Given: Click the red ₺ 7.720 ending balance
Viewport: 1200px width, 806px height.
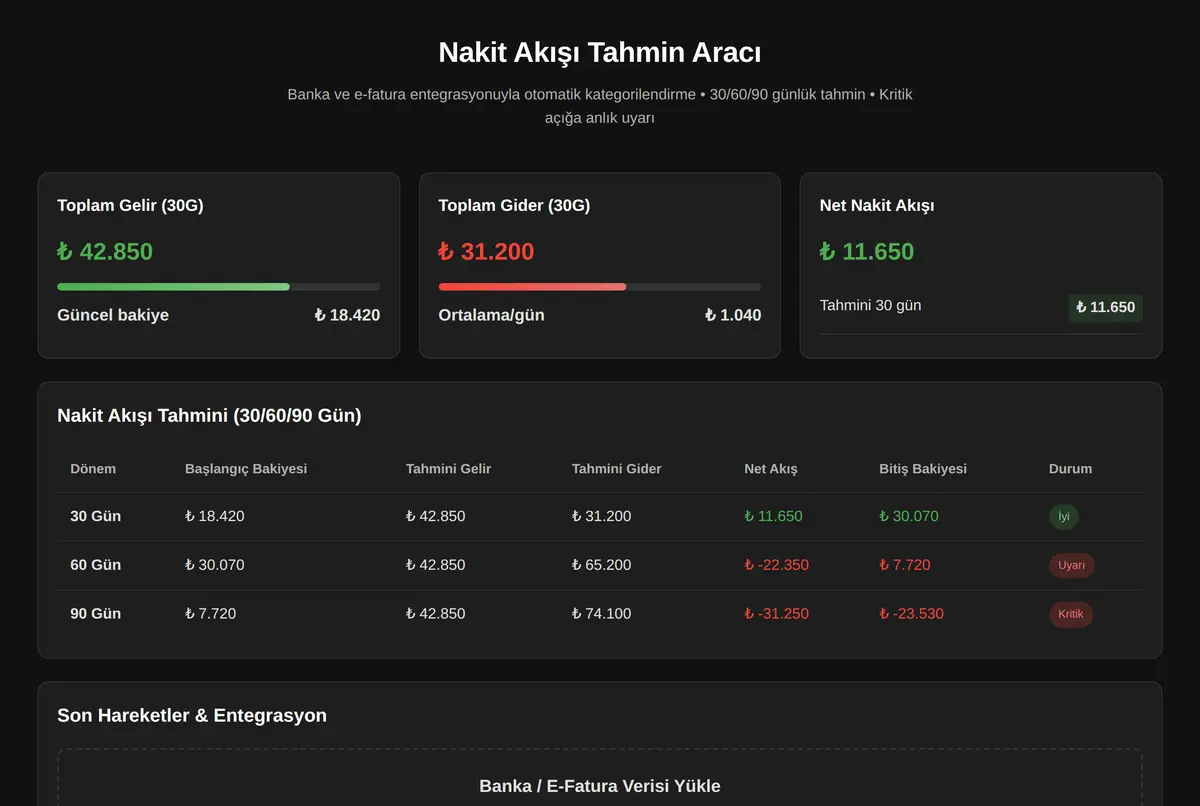Looking at the screenshot, I should [x=905, y=565].
